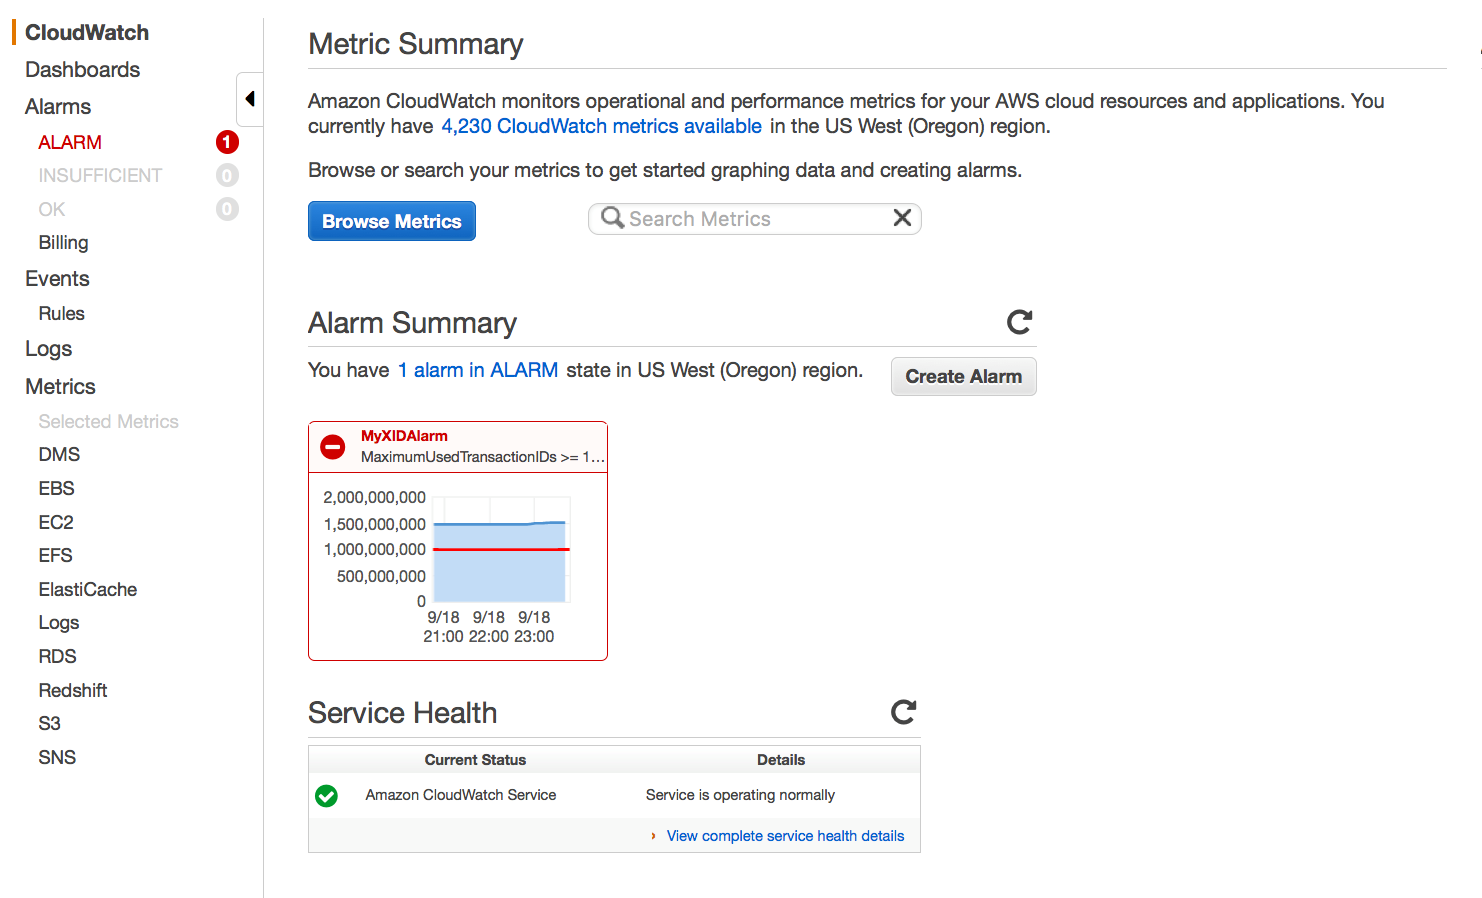Open Billing alarms in sidebar
Image resolution: width=1482 pixels, height=898 pixels.
click(x=63, y=242)
